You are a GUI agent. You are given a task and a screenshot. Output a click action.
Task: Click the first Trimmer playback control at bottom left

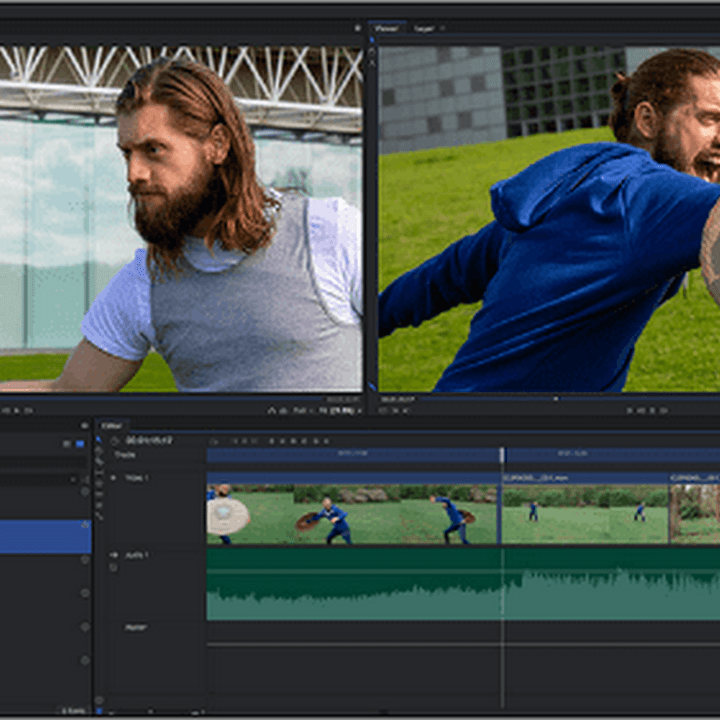pyautogui.click(x=6, y=411)
